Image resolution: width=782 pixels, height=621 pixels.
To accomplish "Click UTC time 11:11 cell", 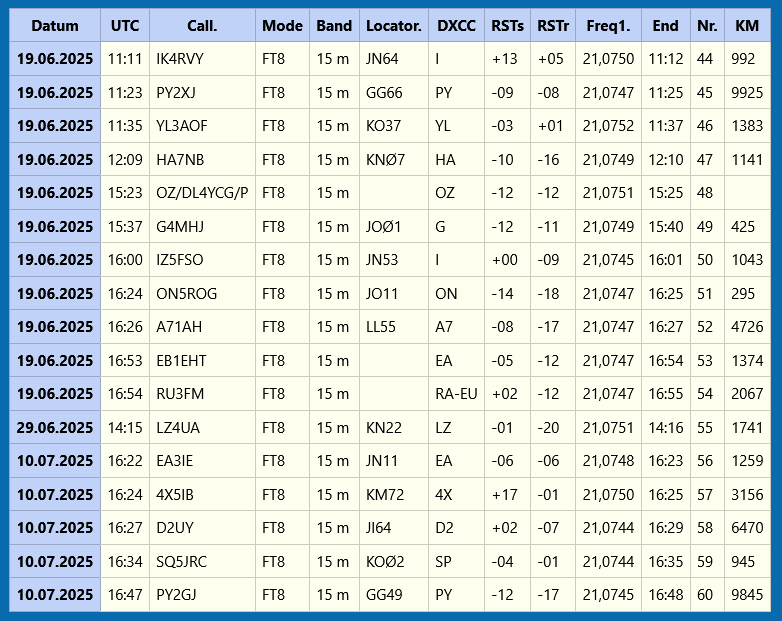I will click(125, 59).
